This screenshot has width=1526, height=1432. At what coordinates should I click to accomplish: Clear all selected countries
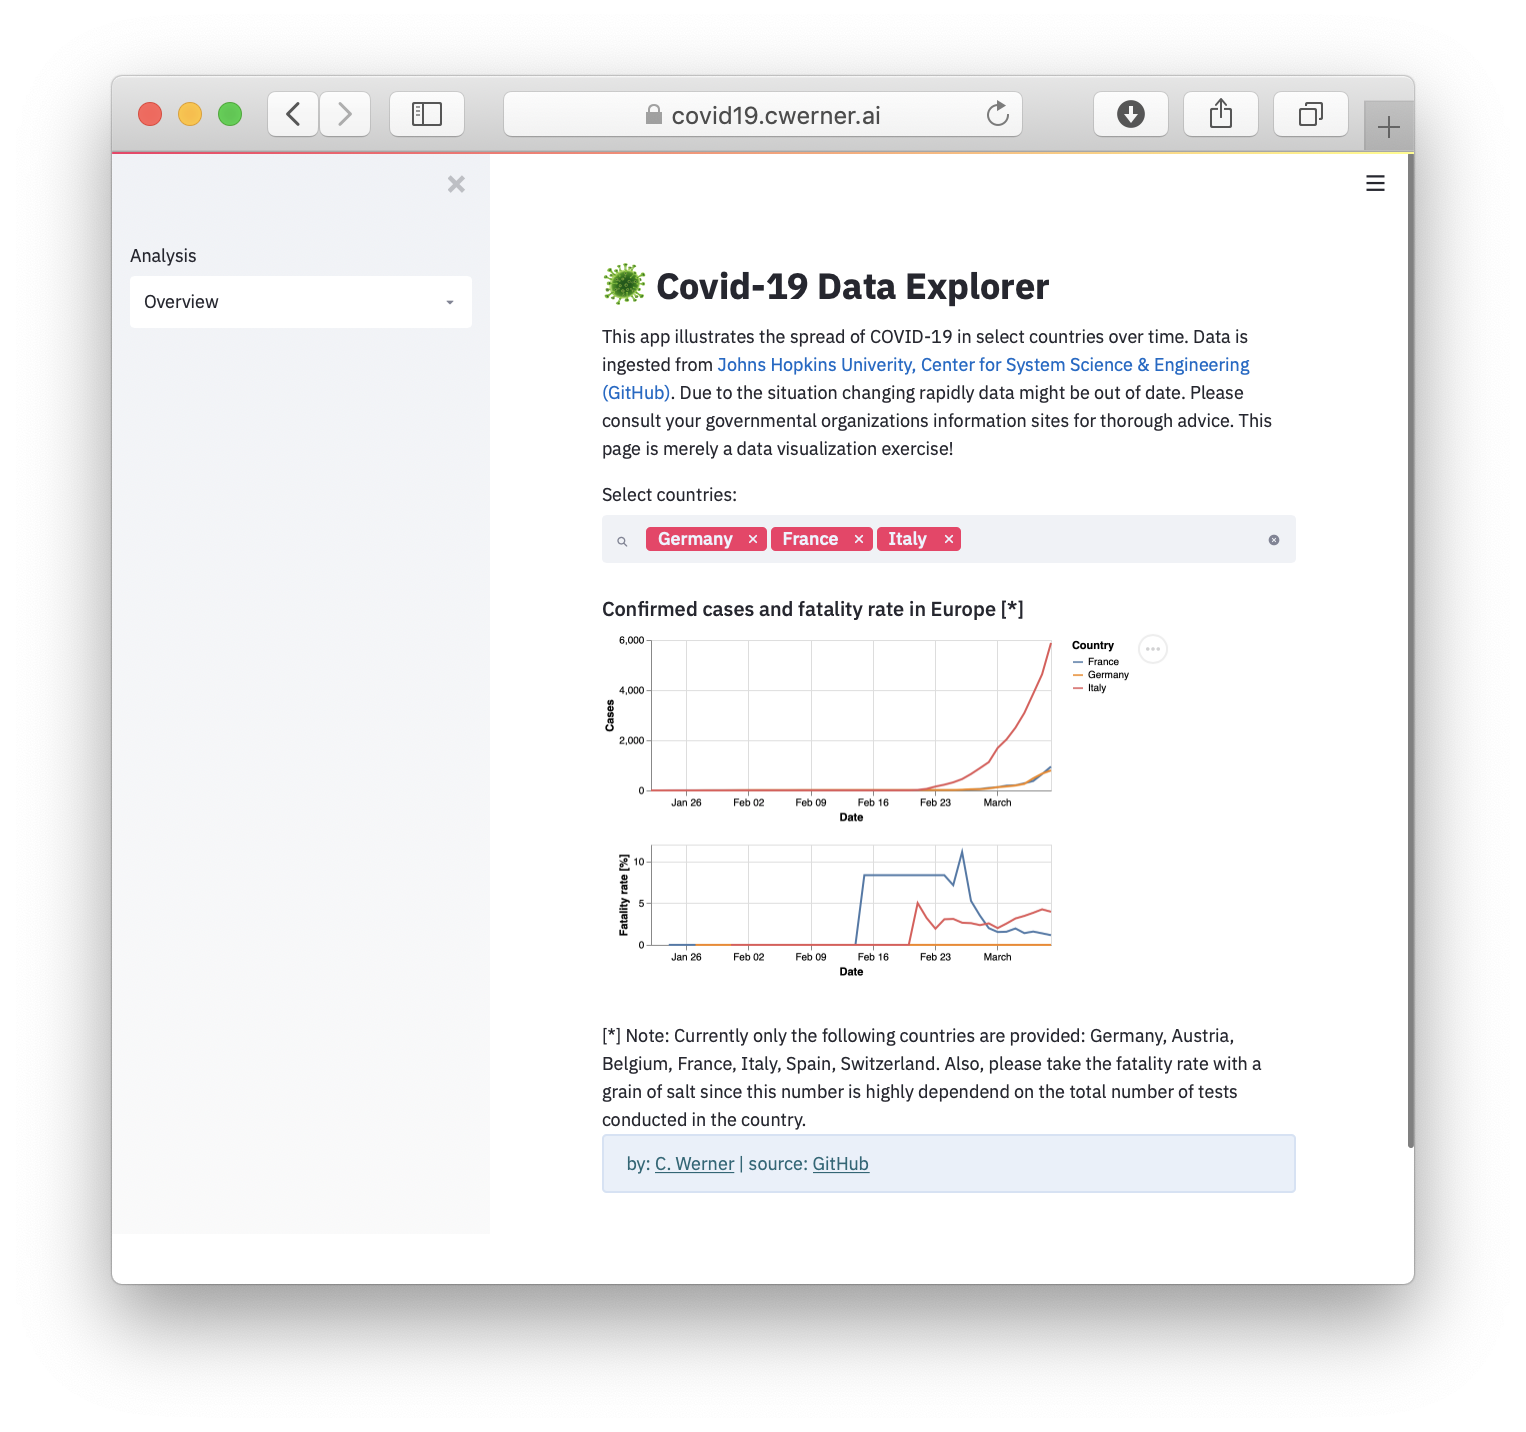[1273, 540]
